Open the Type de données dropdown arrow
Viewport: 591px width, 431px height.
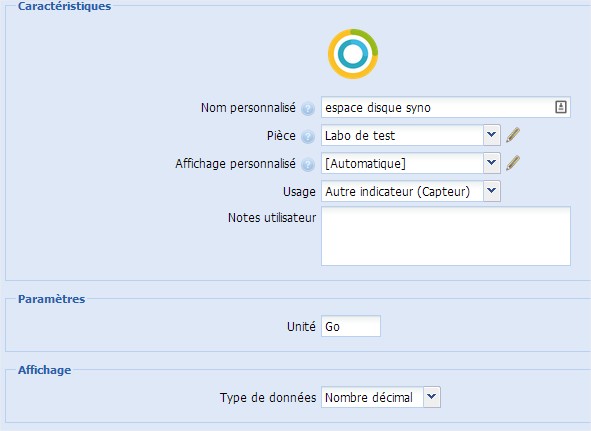point(432,397)
